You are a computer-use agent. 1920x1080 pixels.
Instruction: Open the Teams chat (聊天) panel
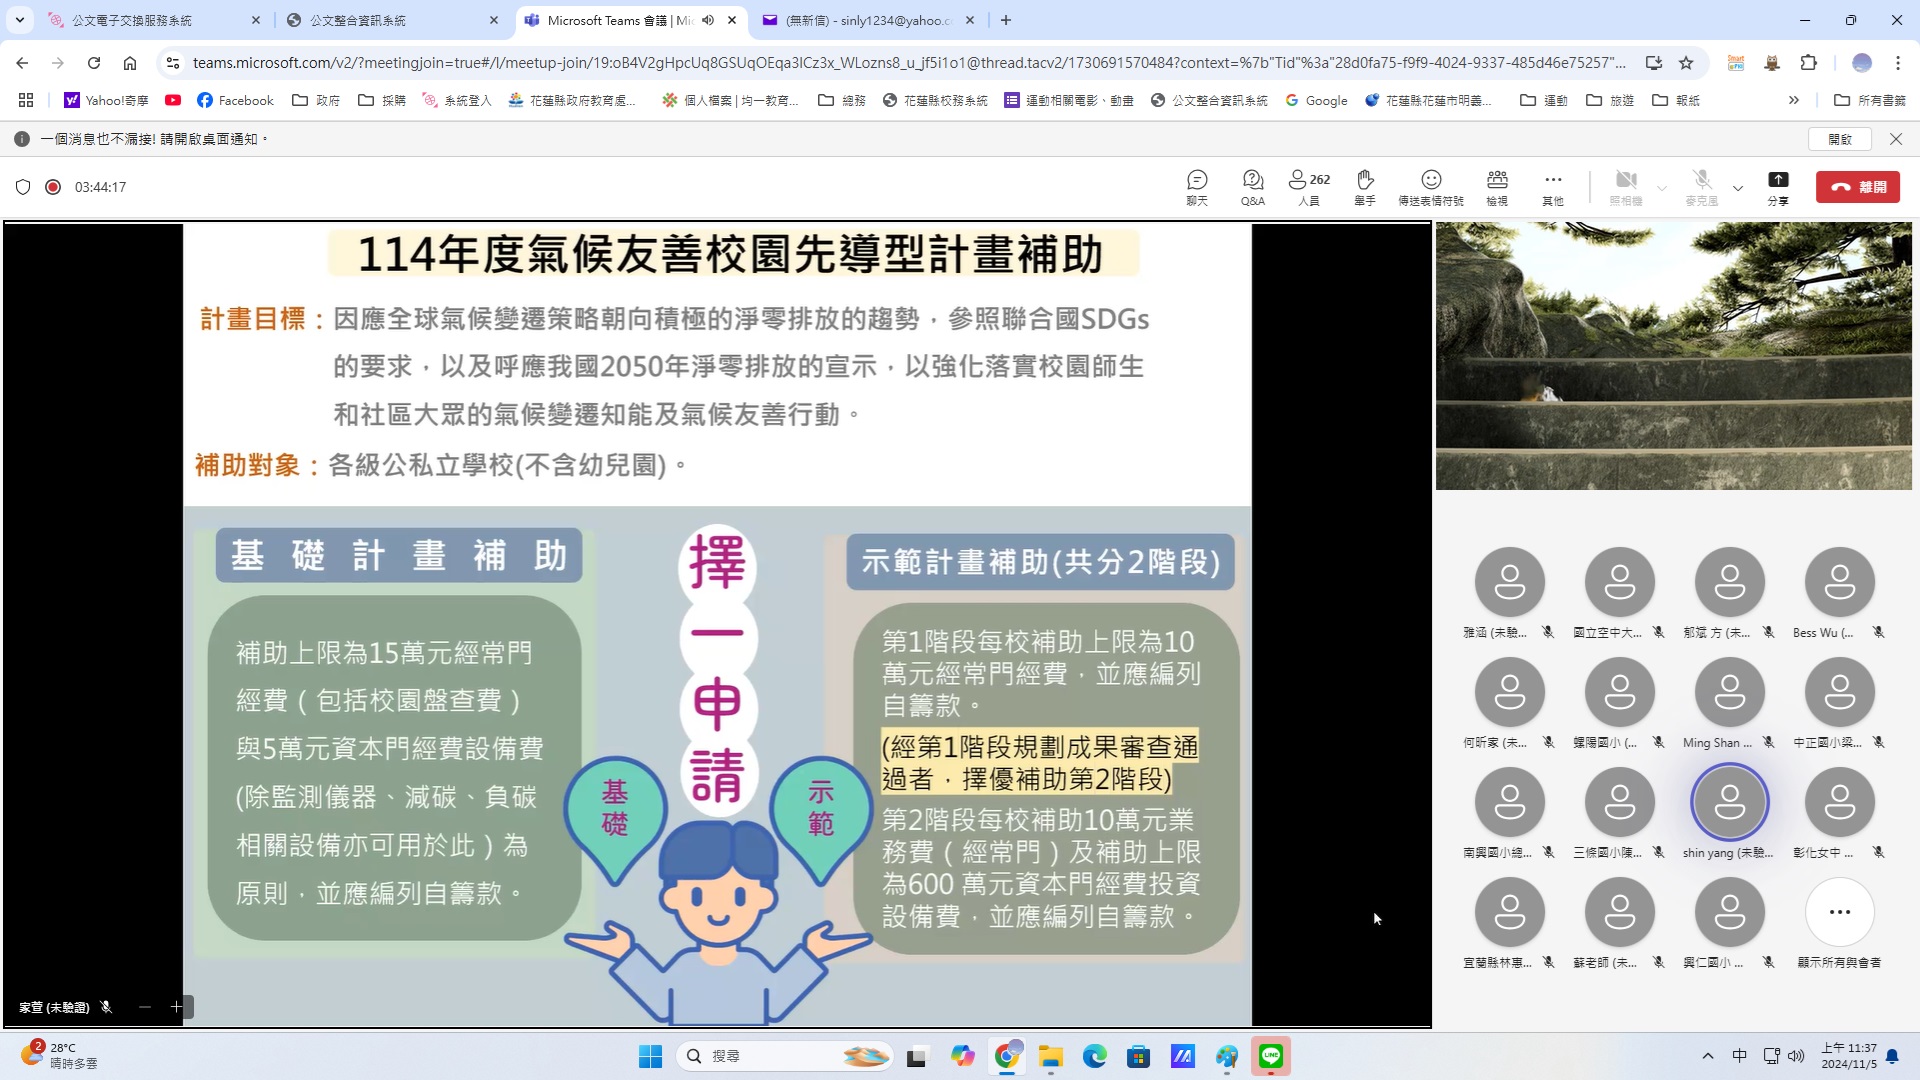(x=1197, y=186)
